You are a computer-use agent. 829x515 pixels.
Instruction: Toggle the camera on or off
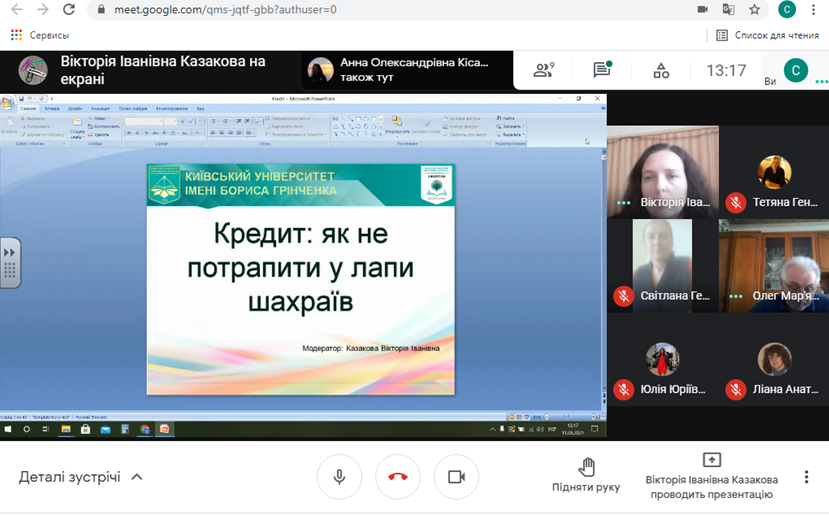pyautogui.click(x=456, y=477)
